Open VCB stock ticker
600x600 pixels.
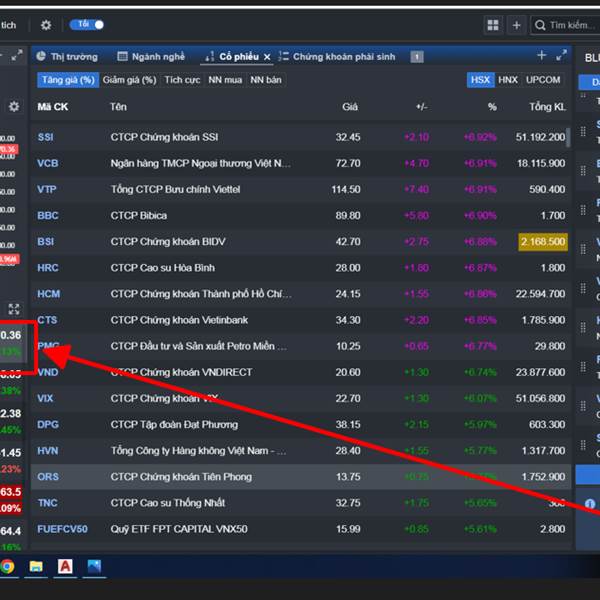coord(47,163)
